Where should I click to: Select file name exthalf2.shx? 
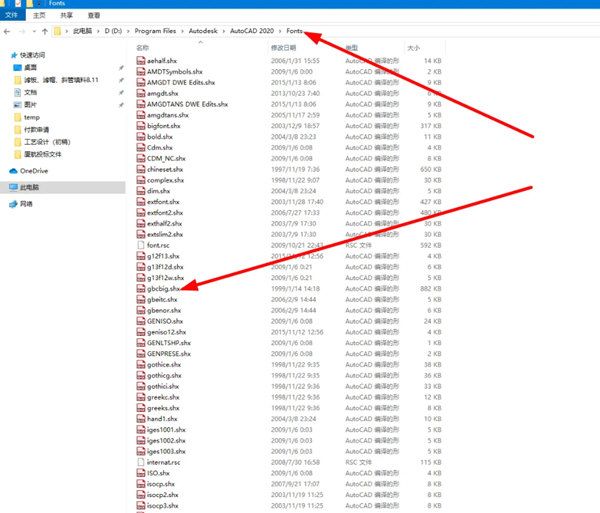[x=165, y=223]
